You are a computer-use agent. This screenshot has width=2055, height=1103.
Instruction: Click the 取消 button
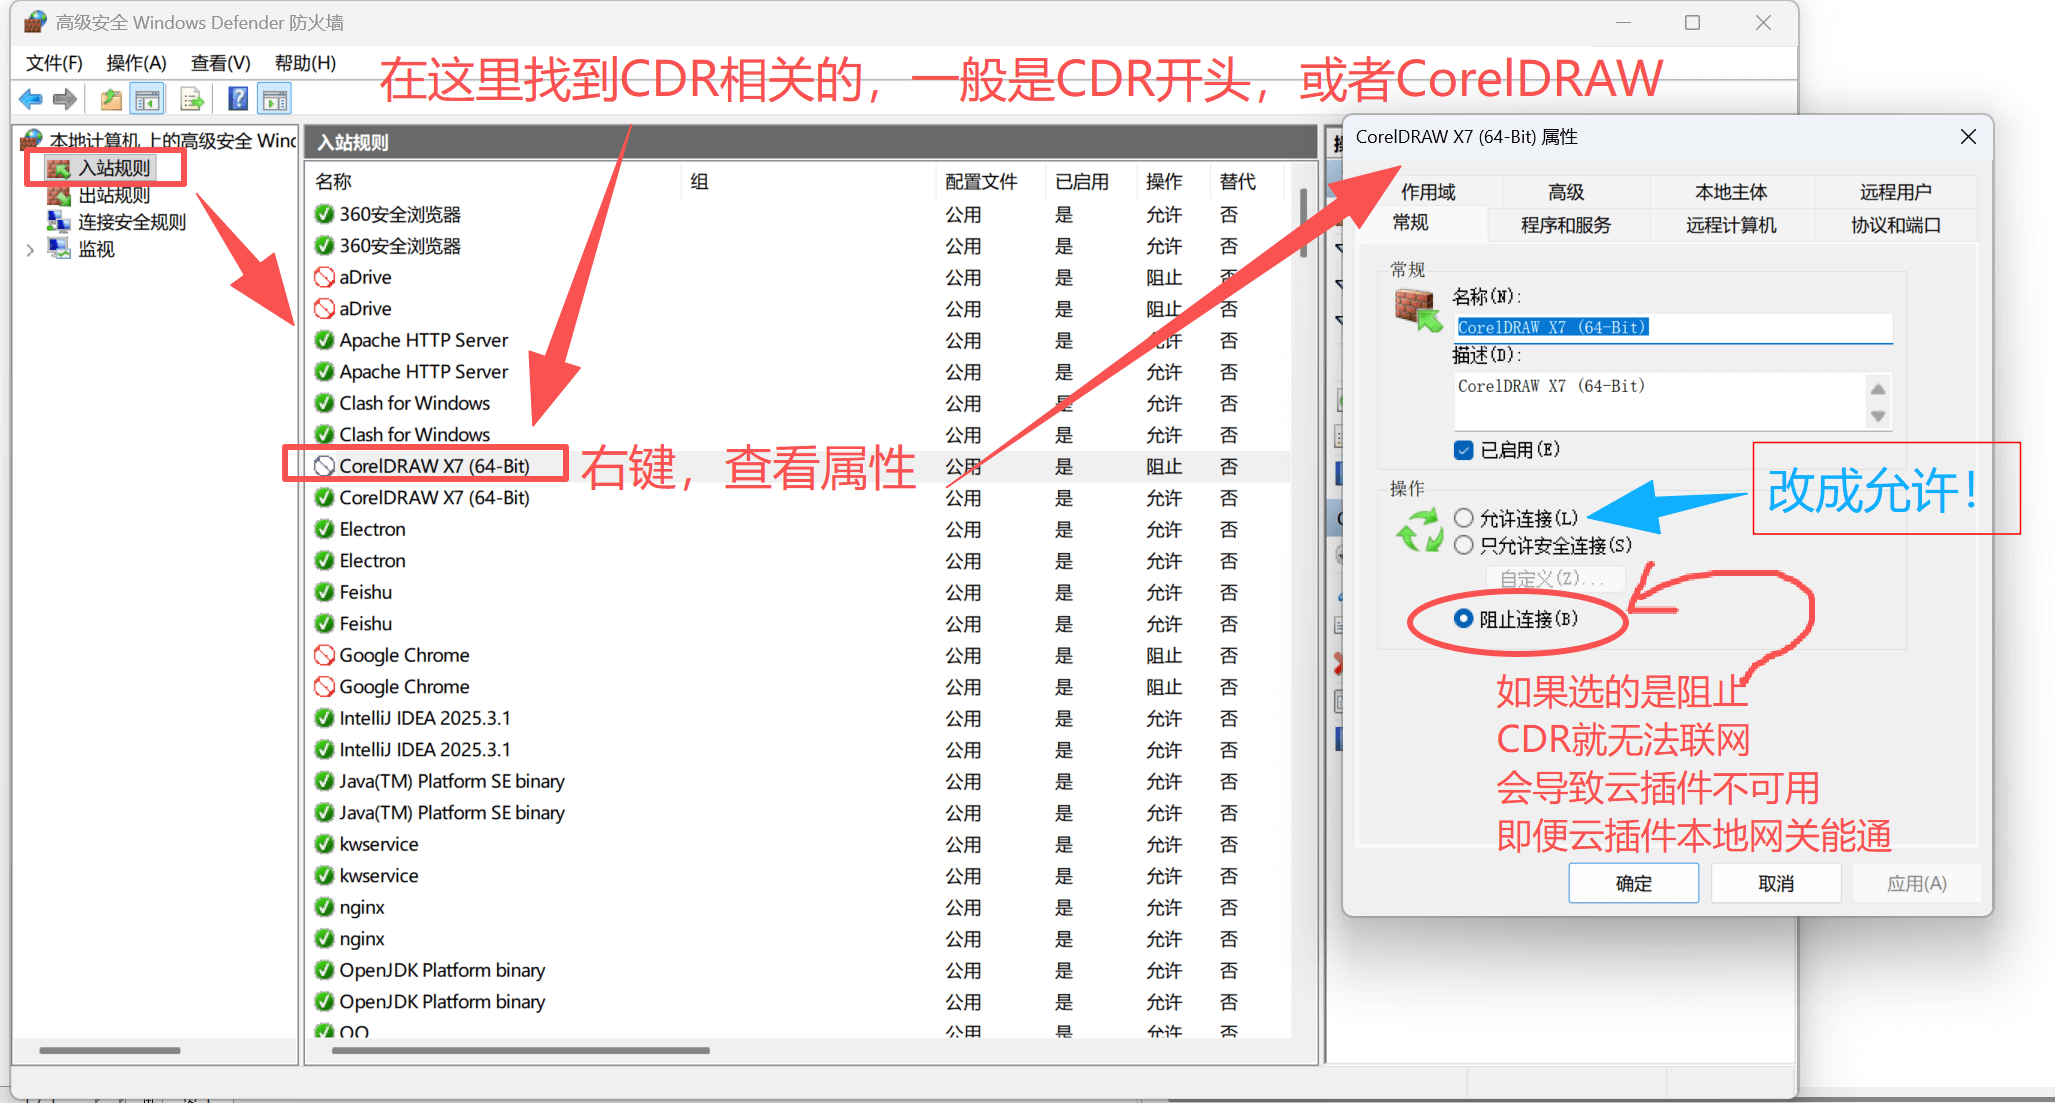1776,883
